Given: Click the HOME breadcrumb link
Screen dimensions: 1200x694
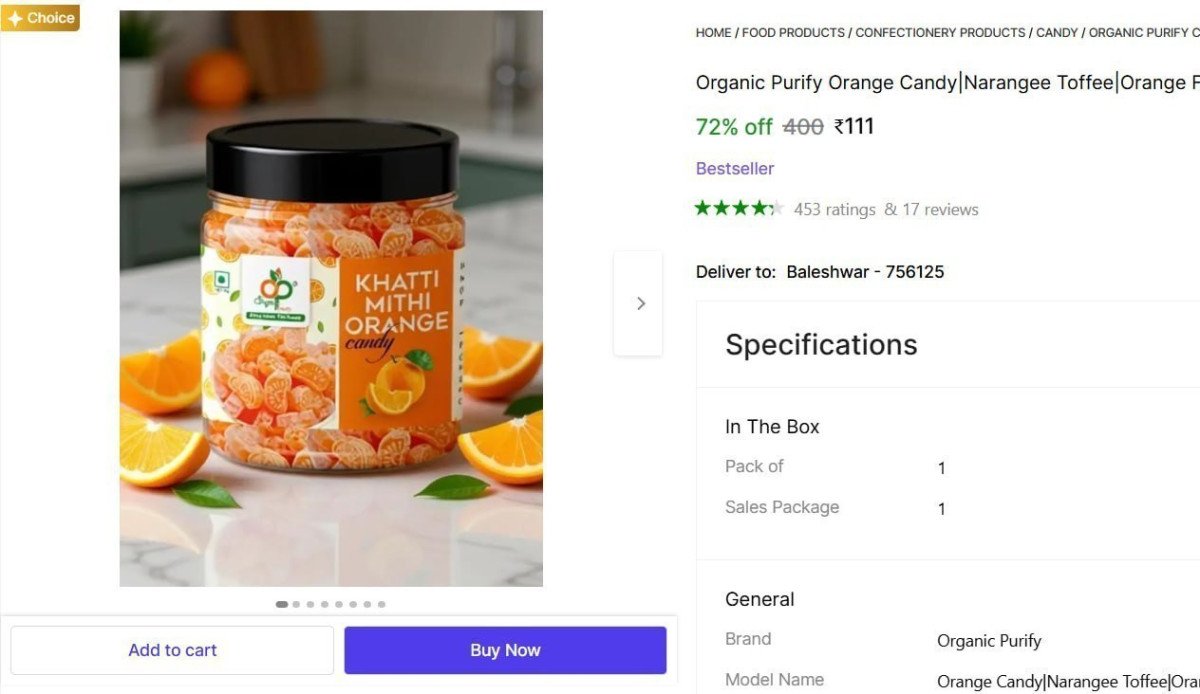Looking at the screenshot, I should [x=712, y=32].
